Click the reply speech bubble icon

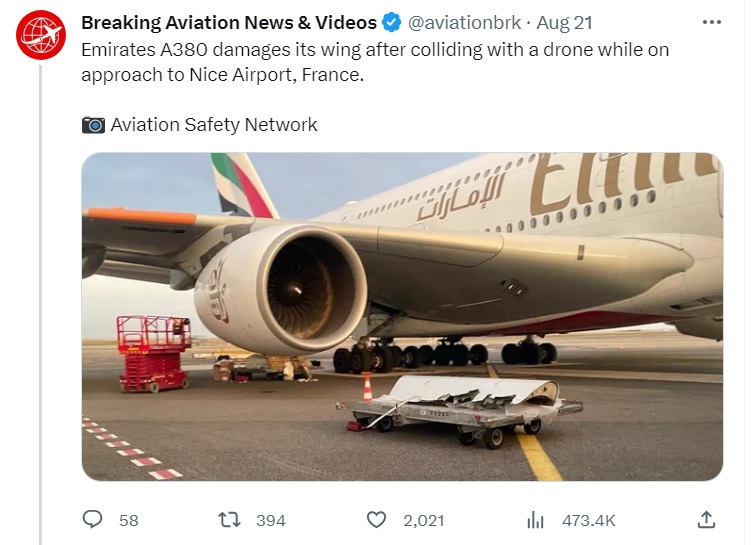point(93,520)
